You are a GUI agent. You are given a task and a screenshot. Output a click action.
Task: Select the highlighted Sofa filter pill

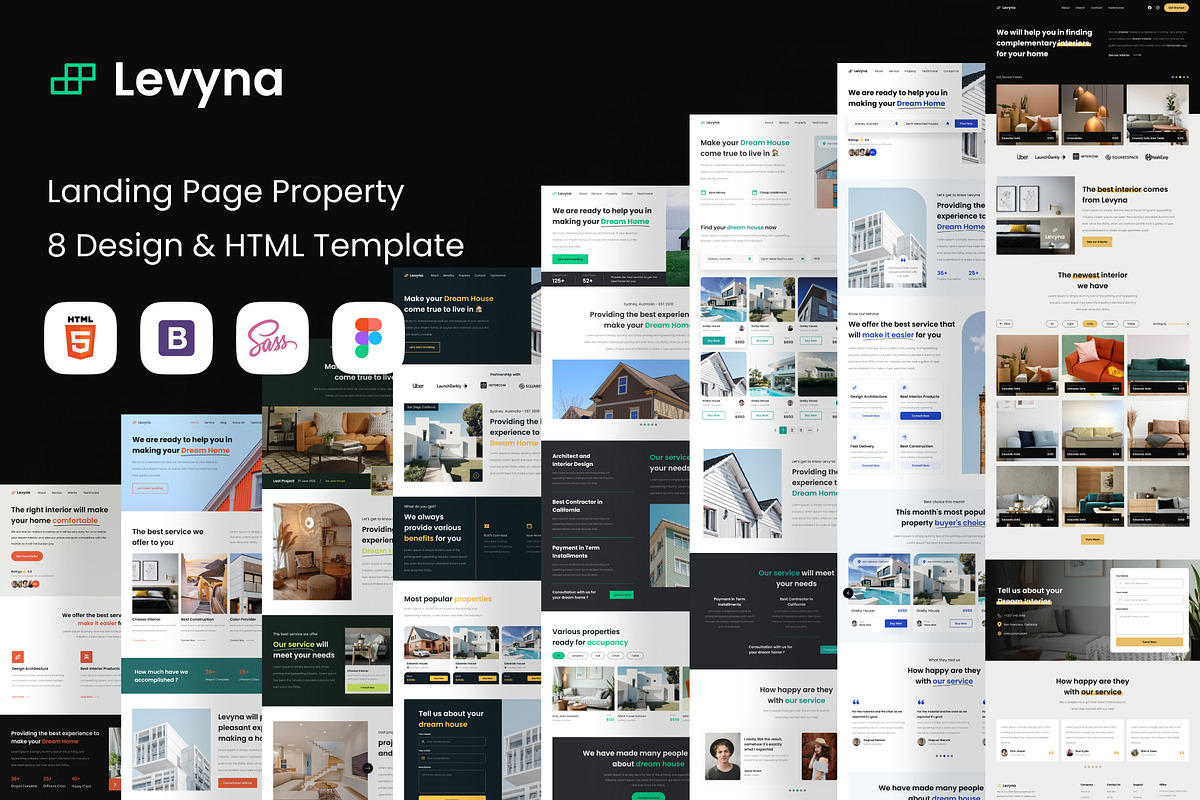click(1090, 324)
